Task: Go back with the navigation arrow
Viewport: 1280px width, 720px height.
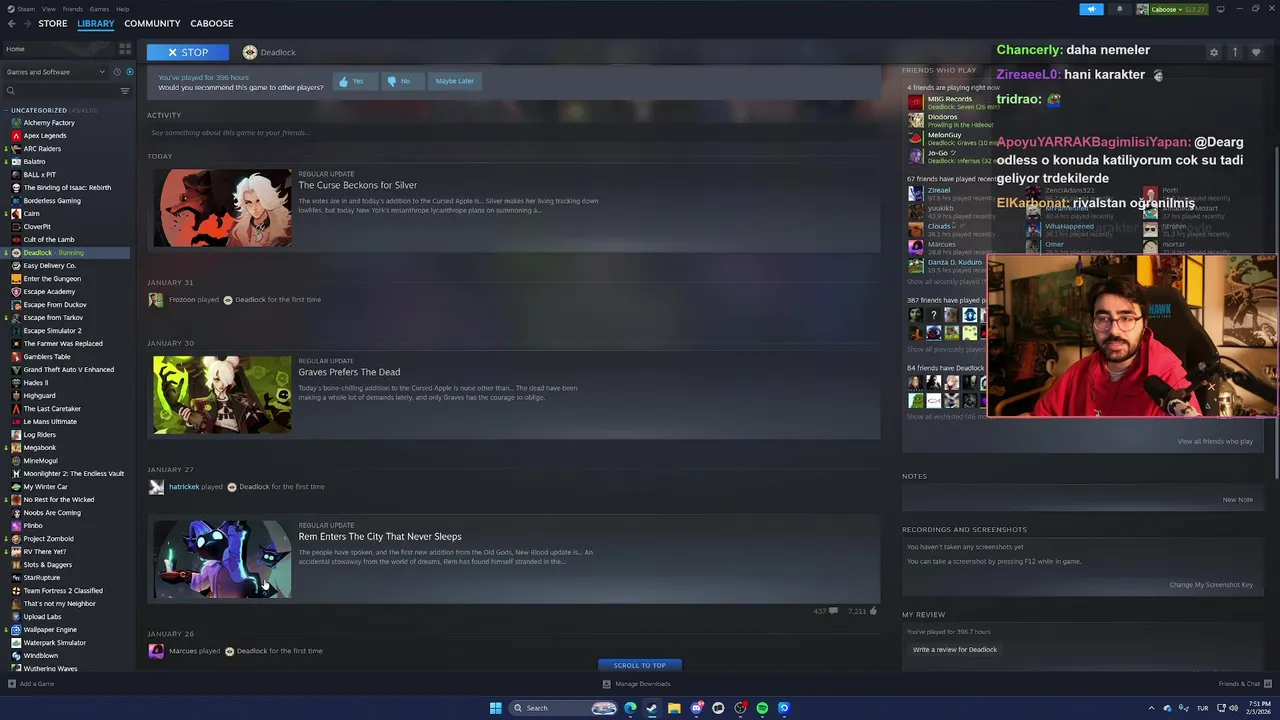Action: tap(12, 23)
